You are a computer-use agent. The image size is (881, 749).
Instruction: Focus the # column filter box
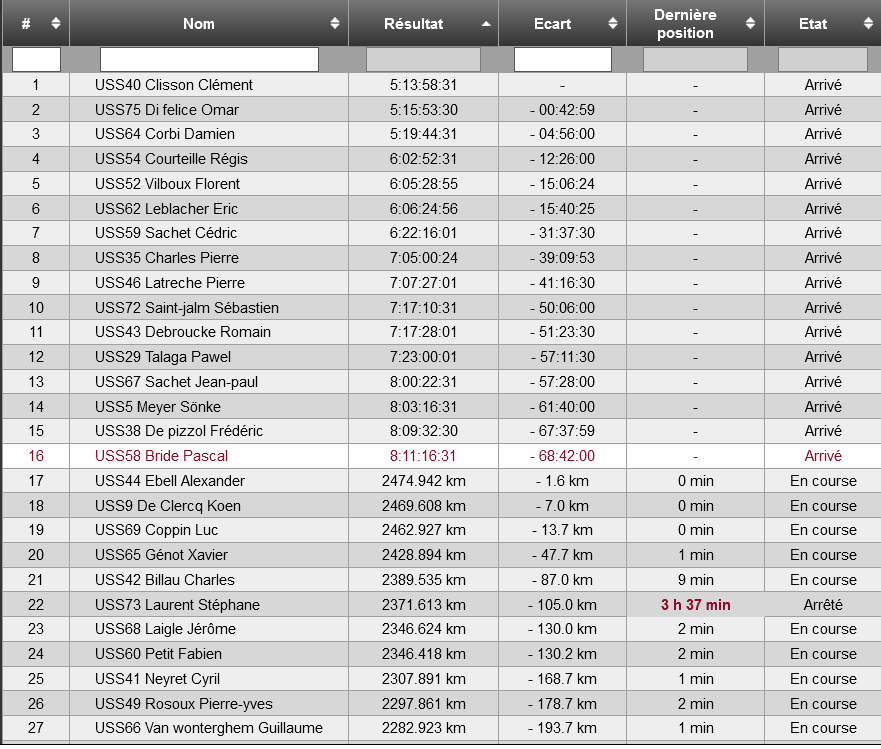[x=36, y=60]
